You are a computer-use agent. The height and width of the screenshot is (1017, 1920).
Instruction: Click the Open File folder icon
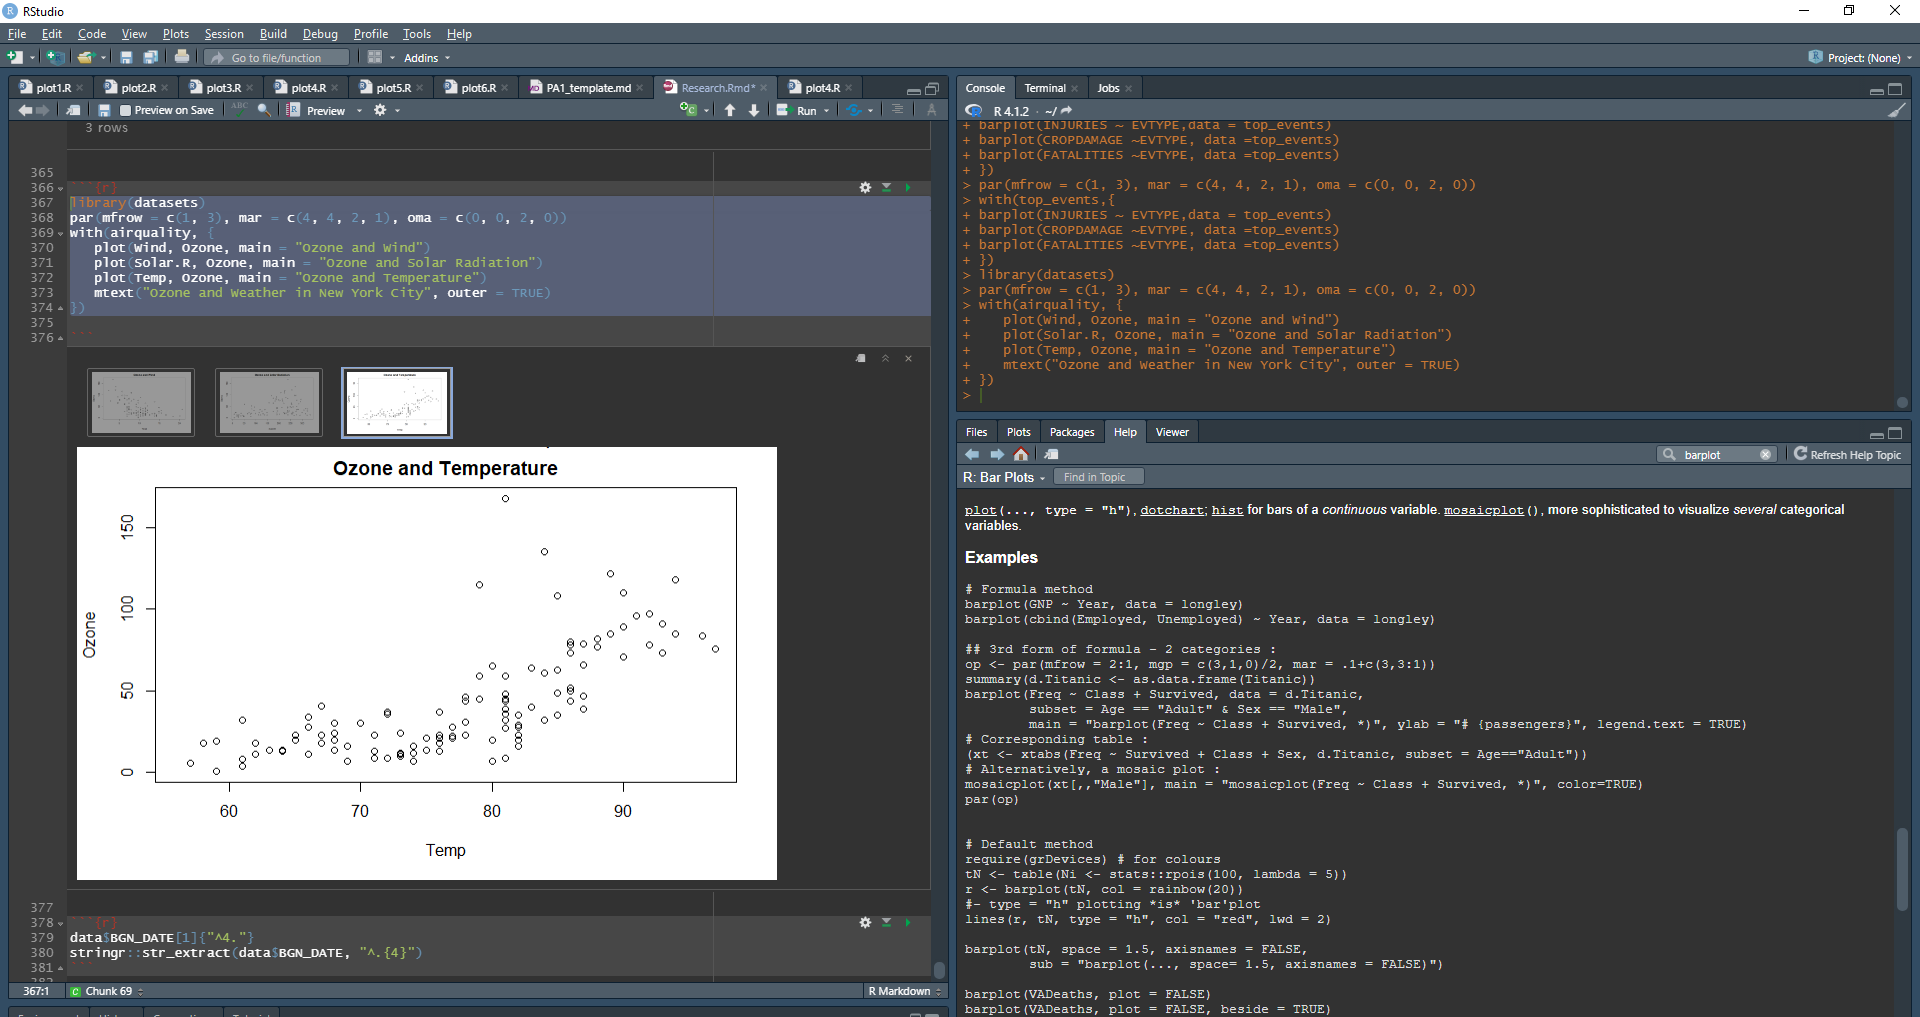[86, 57]
